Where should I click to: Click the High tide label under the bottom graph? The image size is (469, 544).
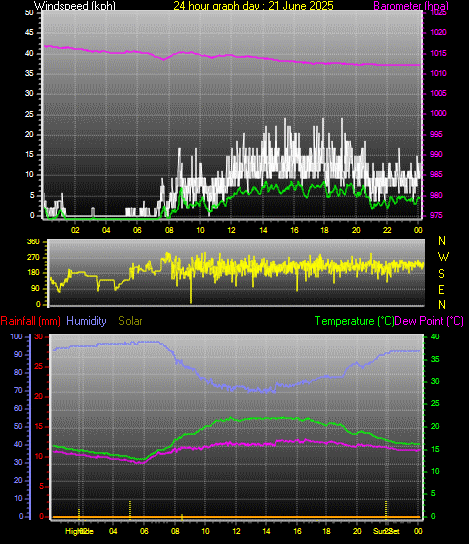(x=79, y=531)
